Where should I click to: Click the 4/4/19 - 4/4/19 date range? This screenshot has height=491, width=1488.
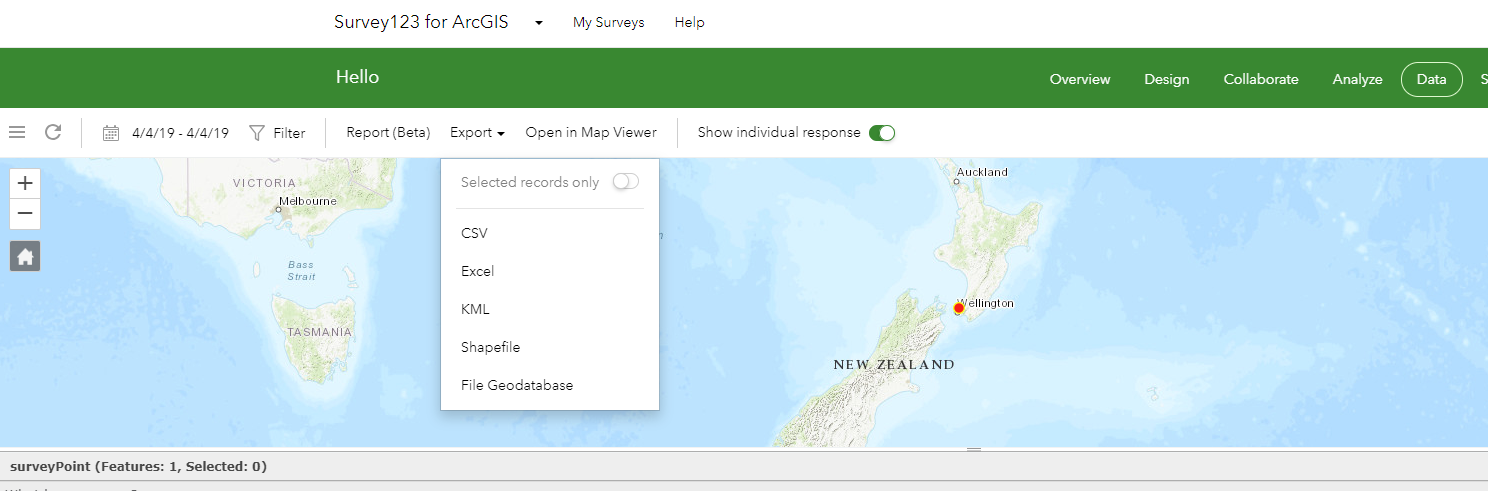(x=180, y=133)
